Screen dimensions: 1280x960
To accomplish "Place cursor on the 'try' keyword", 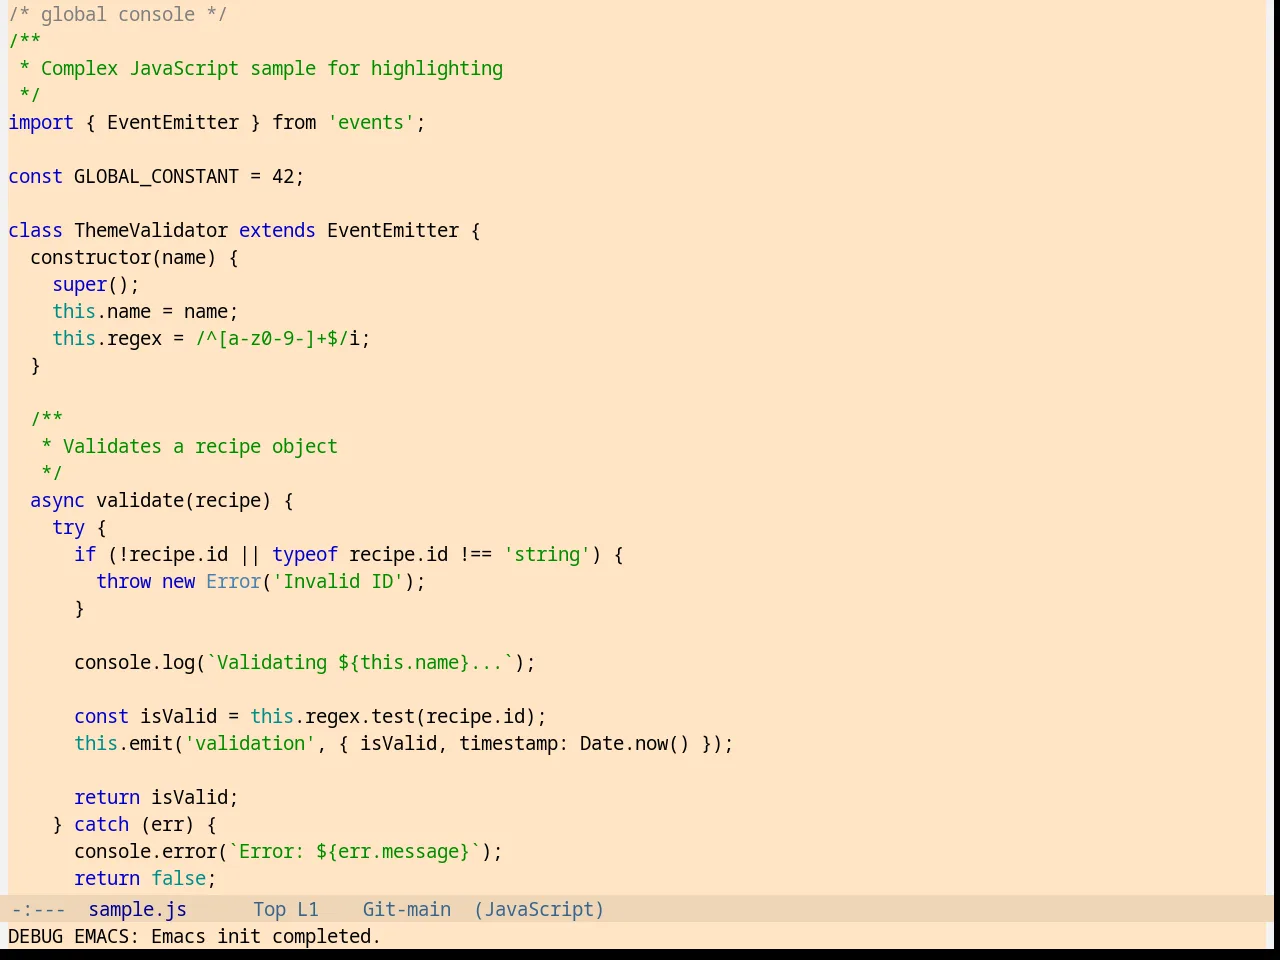I will (x=68, y=527).
